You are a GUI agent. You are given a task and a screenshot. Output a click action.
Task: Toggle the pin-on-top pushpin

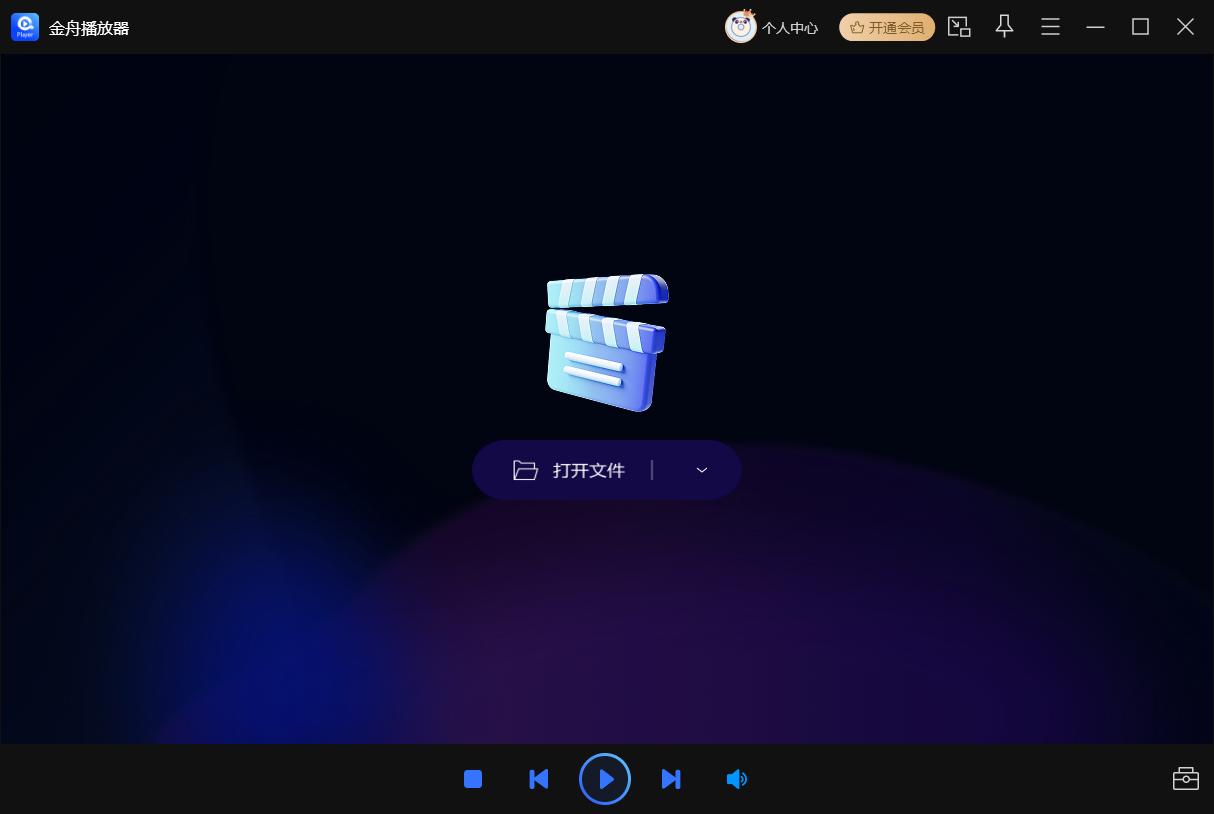[x=1005, y=27]
